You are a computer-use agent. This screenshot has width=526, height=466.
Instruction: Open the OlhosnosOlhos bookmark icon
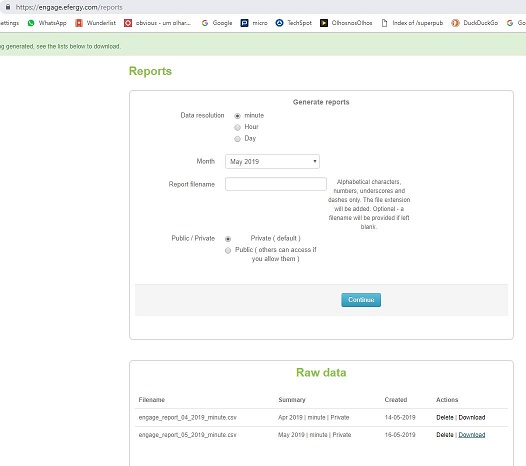click(x=324, y=23)
